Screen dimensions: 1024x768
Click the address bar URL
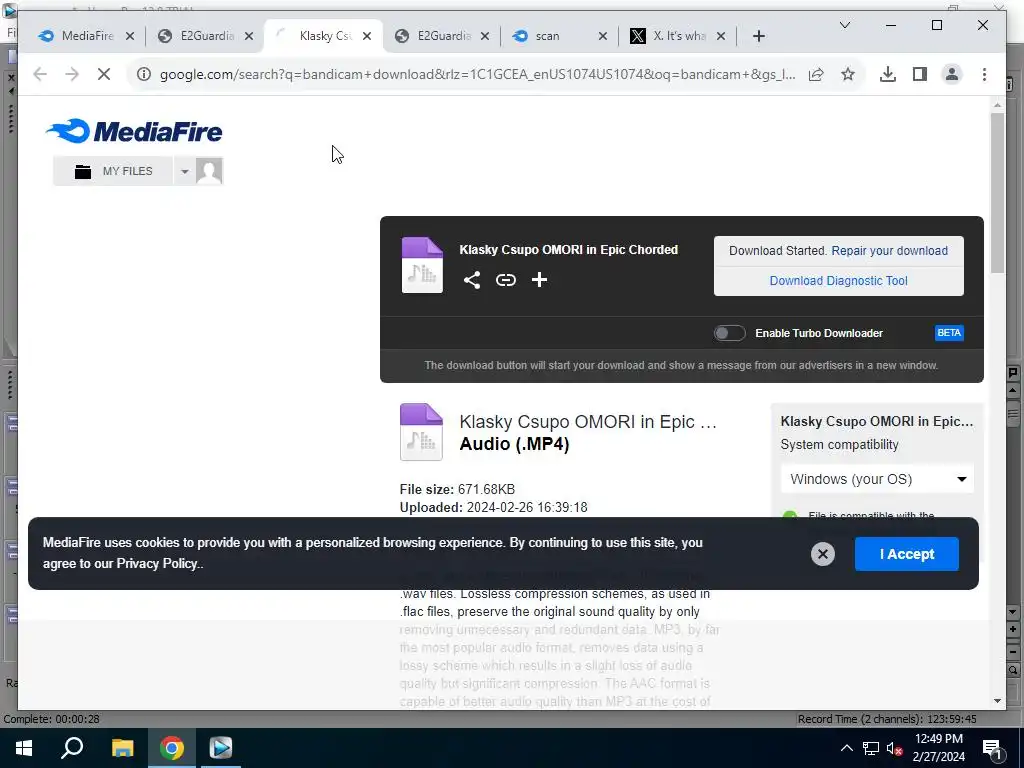[477, 74]
